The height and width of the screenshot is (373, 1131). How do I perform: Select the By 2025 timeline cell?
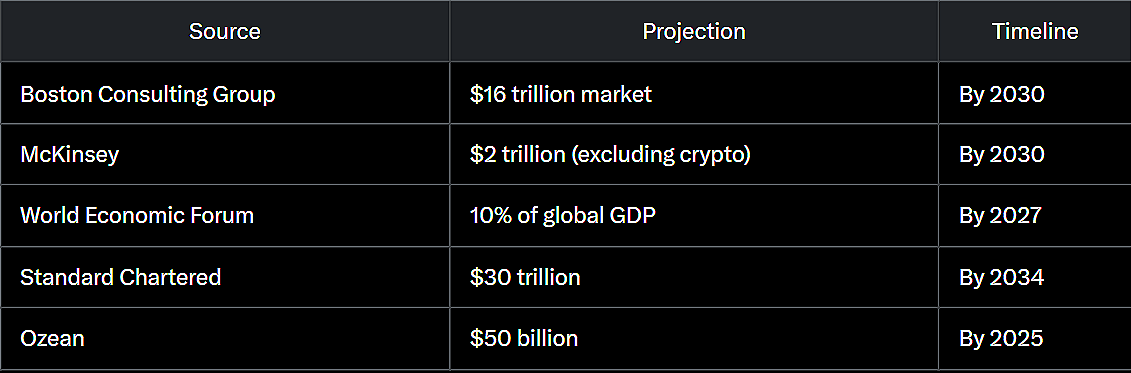coord(1034,338)
